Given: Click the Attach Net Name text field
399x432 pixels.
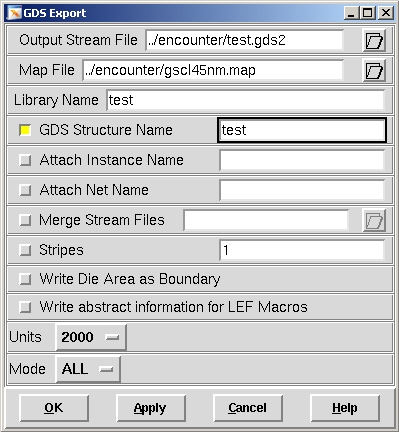Looking at the screenshot, I should 302,190.
